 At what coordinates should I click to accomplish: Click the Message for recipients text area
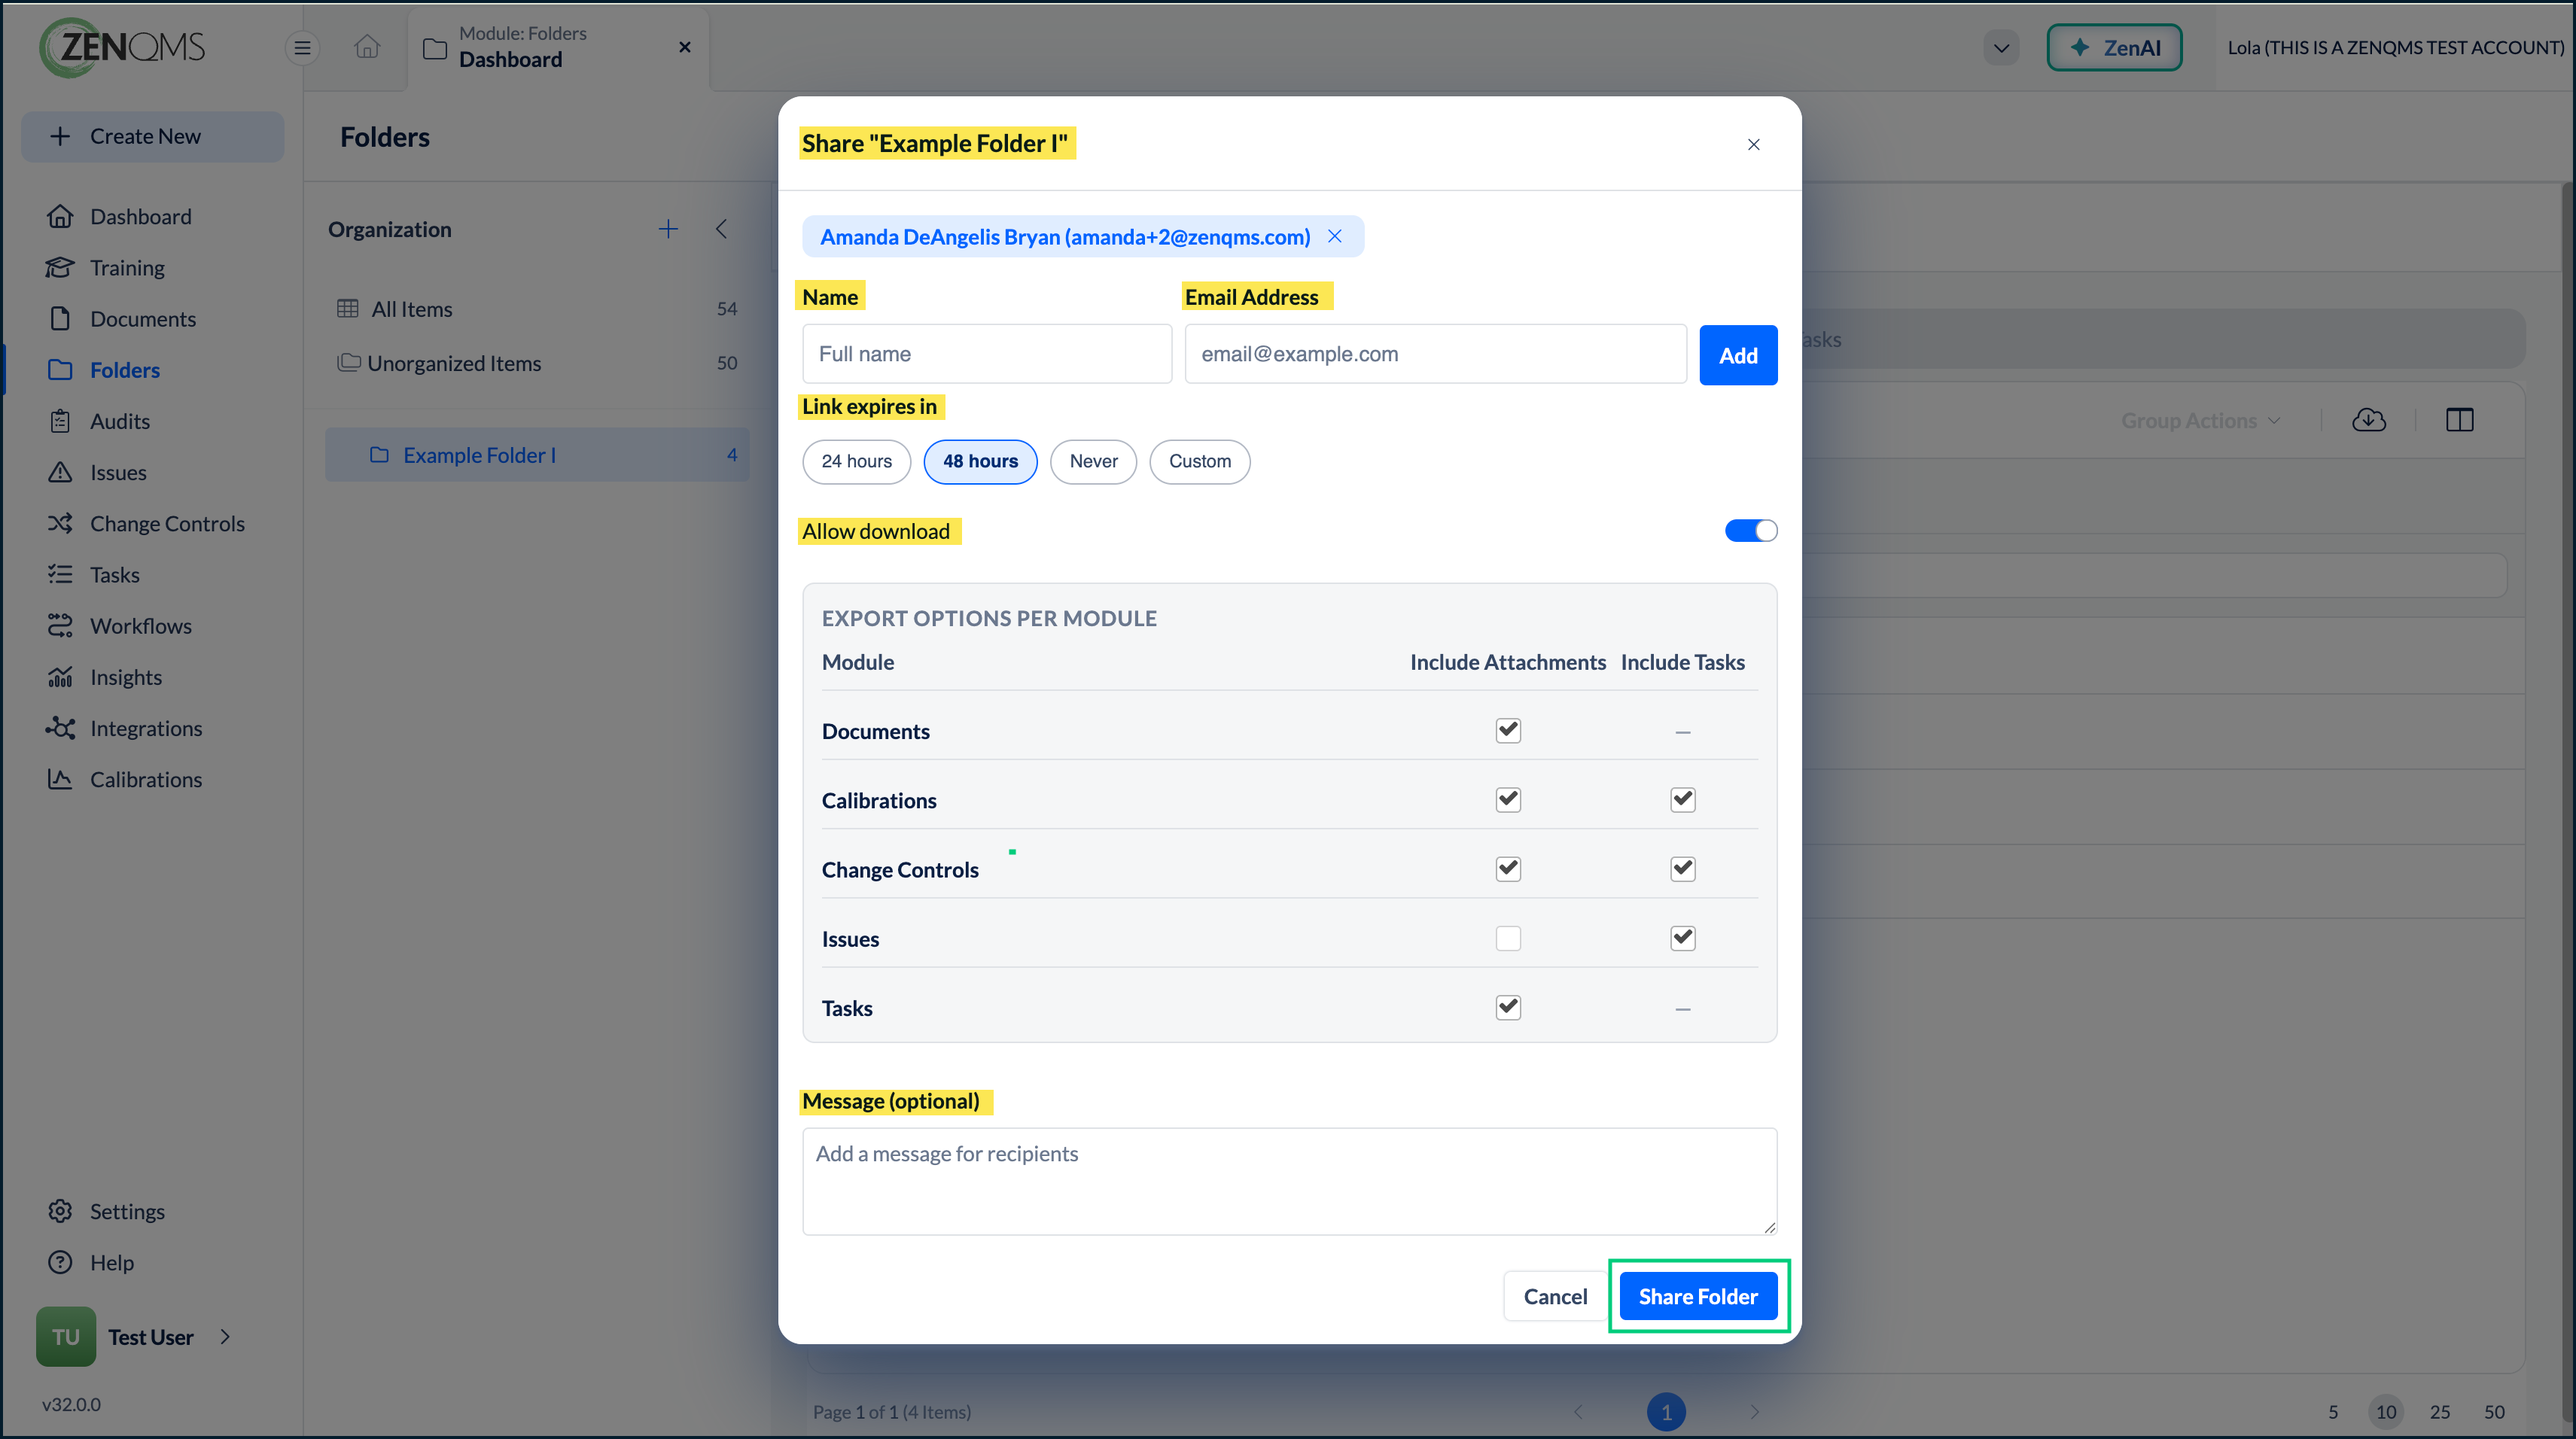(1289, 1181)
